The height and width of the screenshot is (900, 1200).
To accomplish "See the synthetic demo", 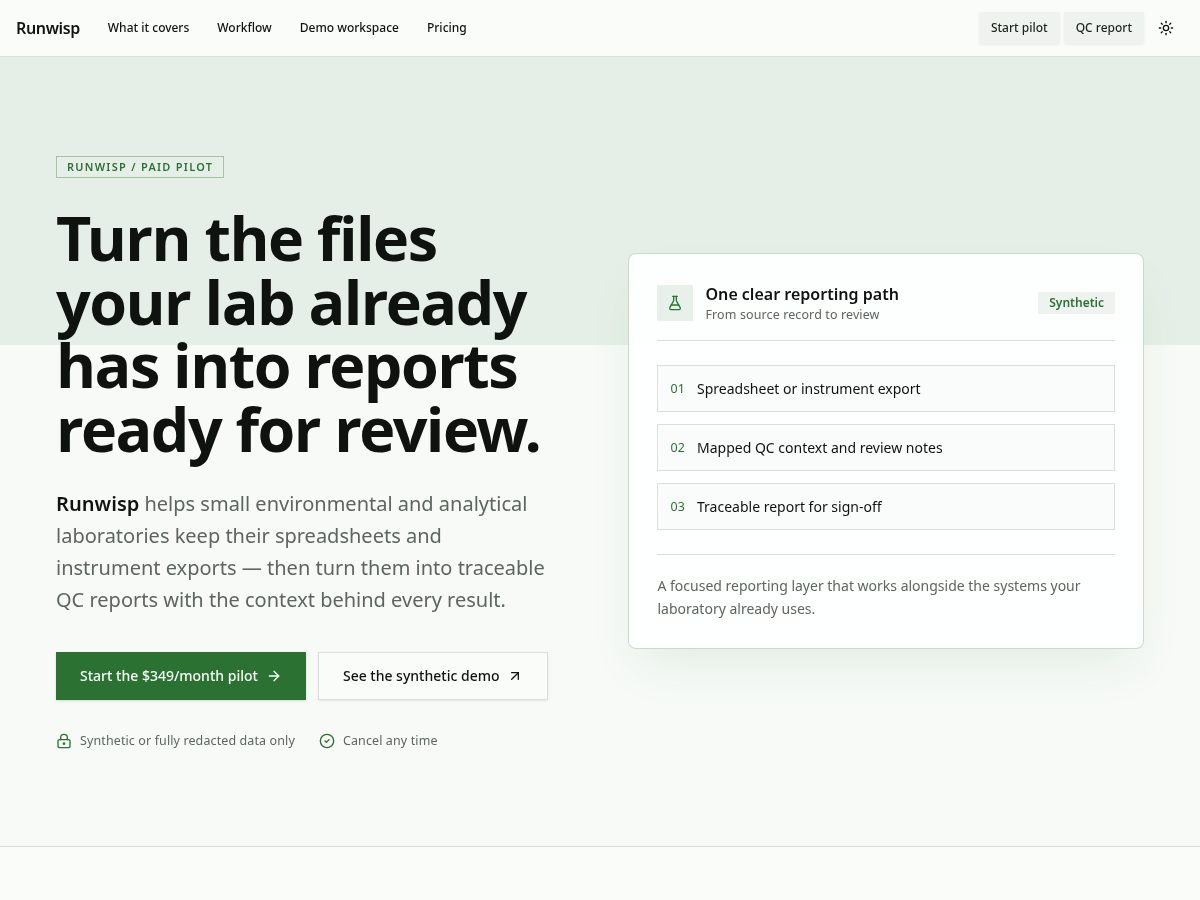I will point(433,676).
